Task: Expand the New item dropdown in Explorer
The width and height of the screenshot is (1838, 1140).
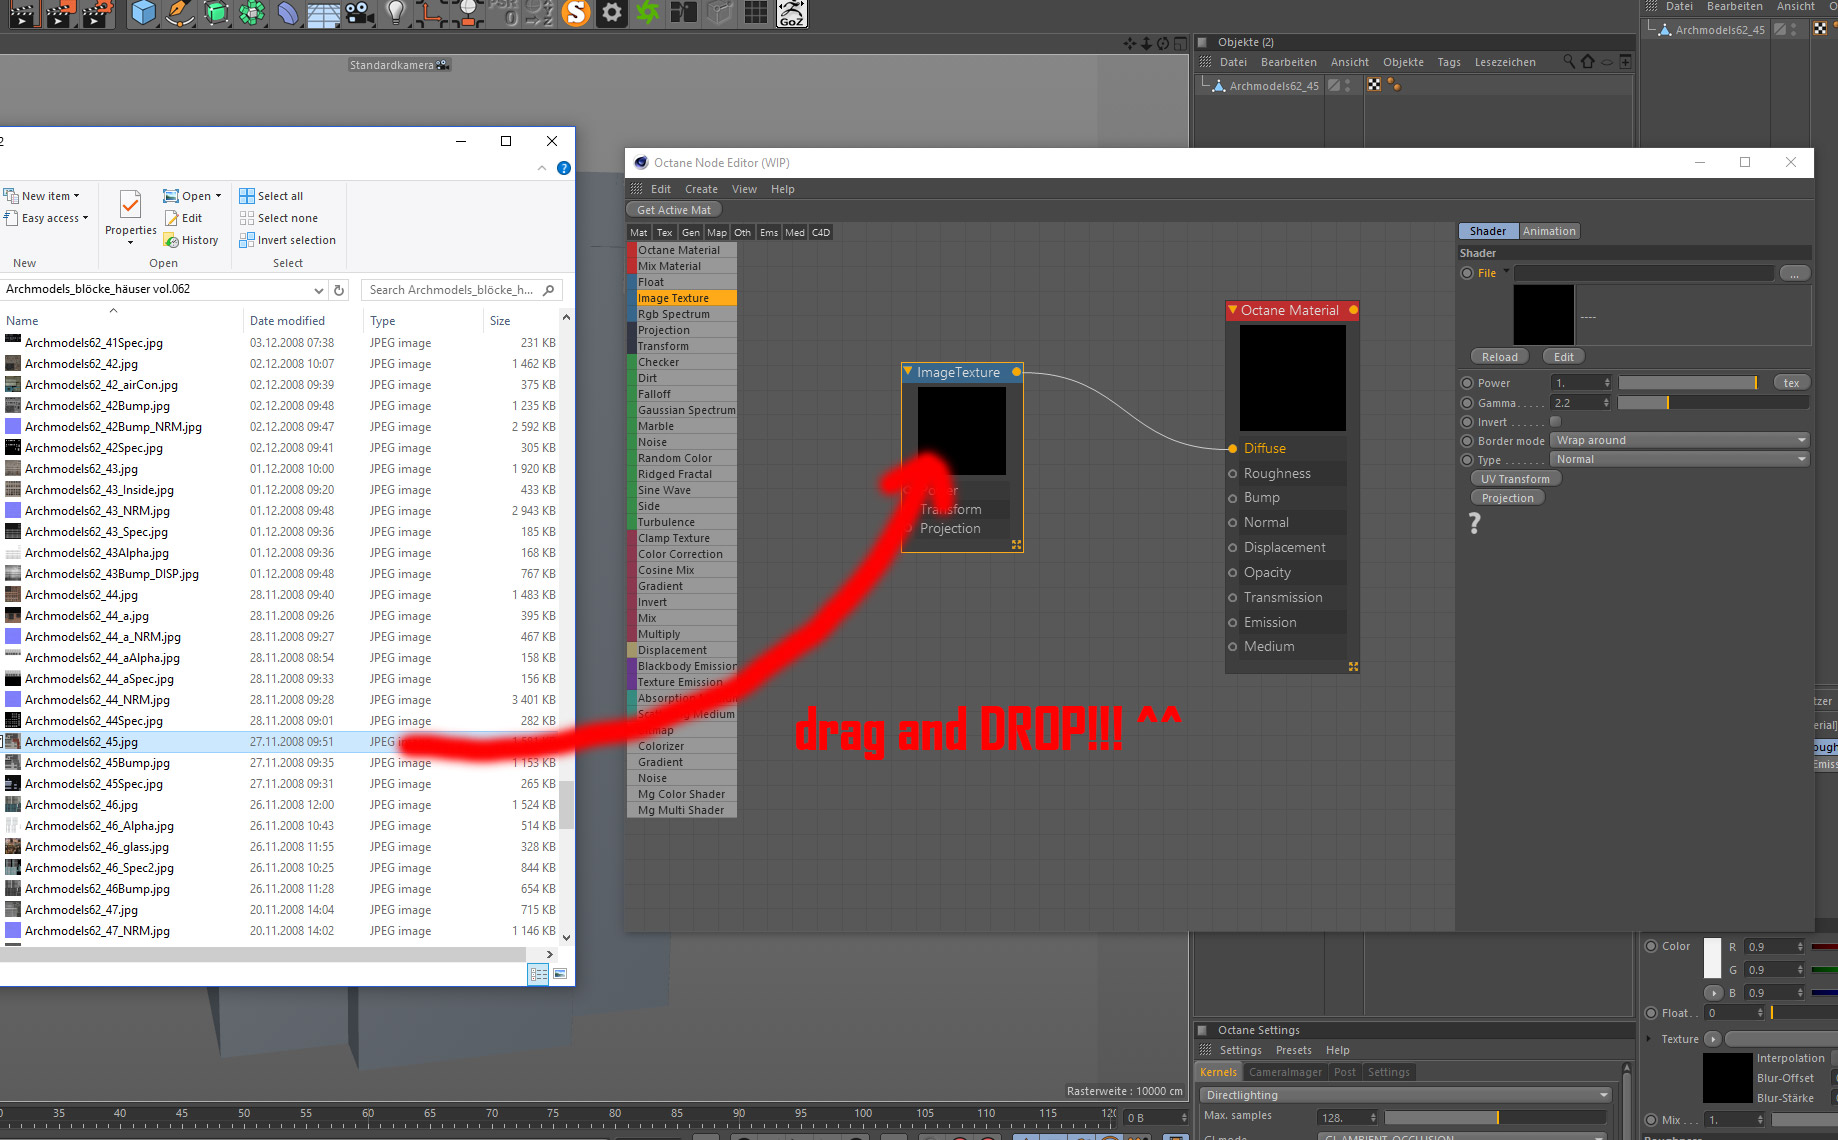Action: tap(76, 196)
